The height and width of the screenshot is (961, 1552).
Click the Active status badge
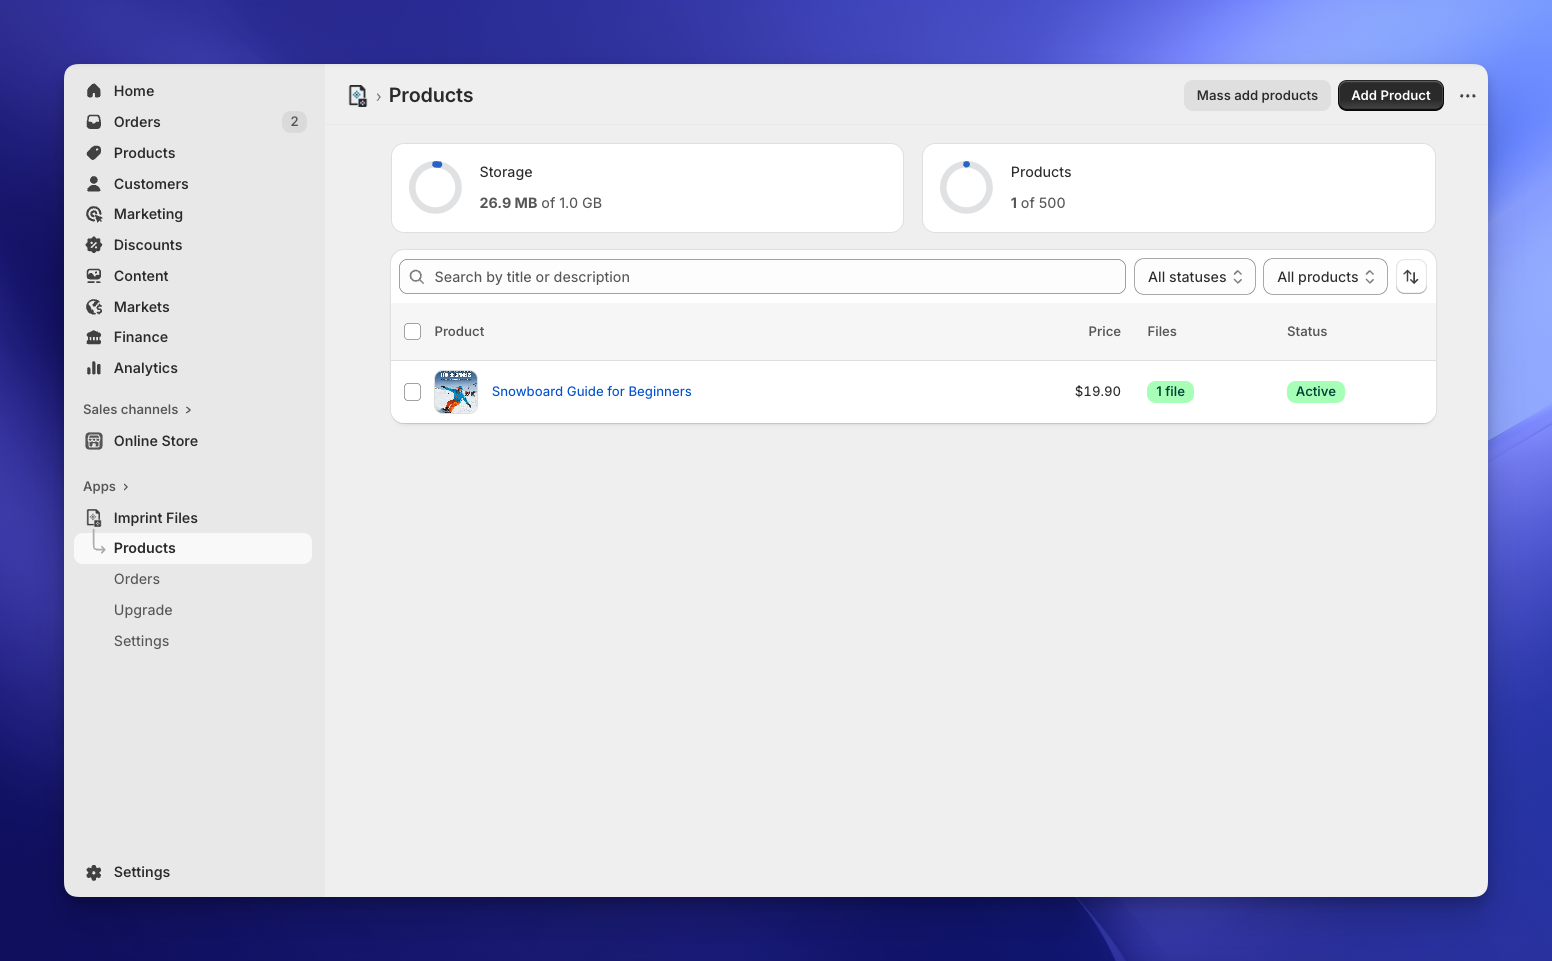point(1316,392)
